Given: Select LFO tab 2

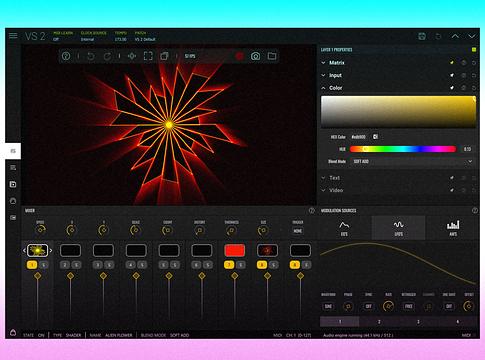Looking at the screenshot, I should (379, 322).
